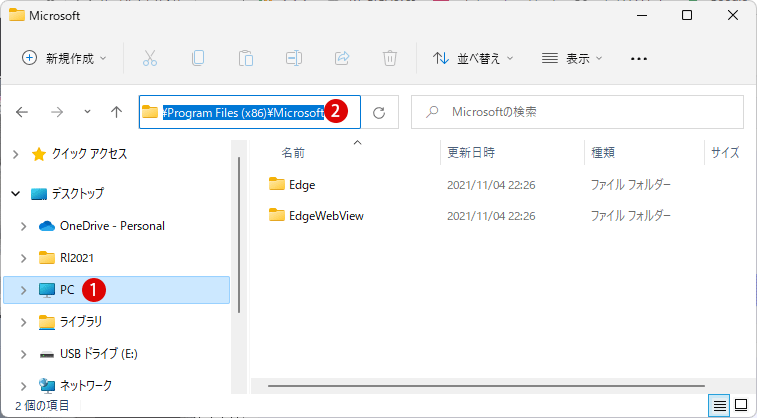Viewport: 757px width, 418px height.
Task: Select OneDrive - Personal in tree
Action: [102, 226]
